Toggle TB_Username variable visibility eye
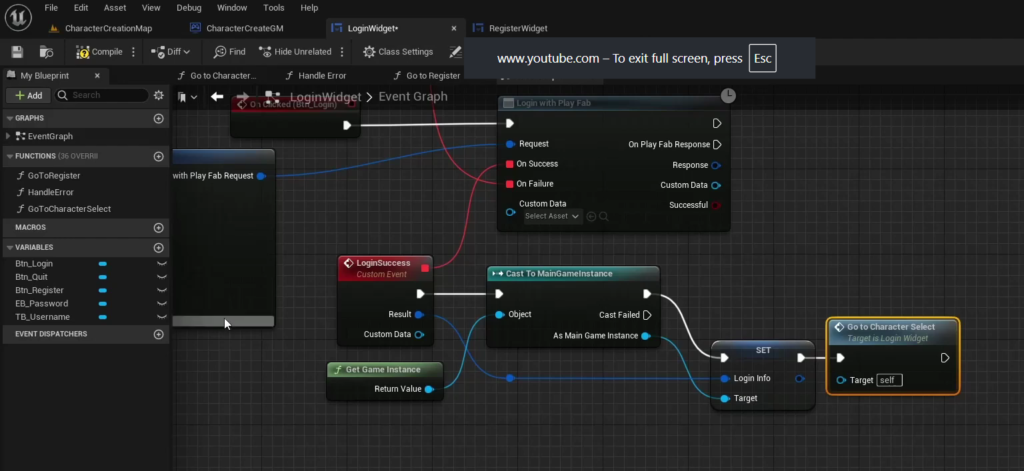The height and width of the screenshot is (471, 1024). tap(161, 317)
